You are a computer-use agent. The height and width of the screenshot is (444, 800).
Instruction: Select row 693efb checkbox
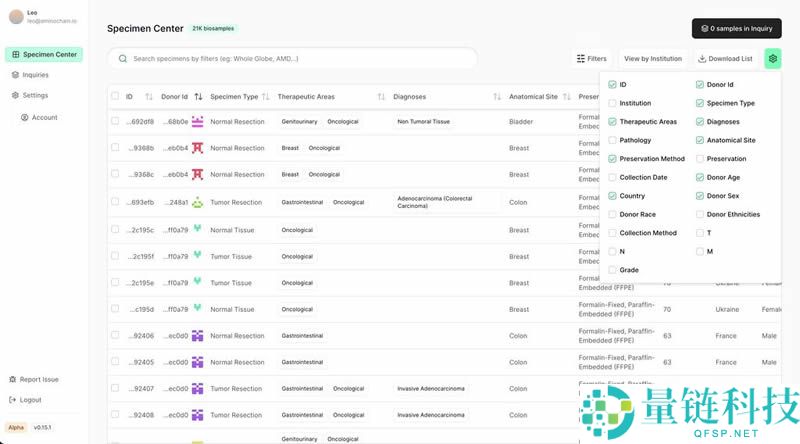pyautogui.click(x=115, y=202)
